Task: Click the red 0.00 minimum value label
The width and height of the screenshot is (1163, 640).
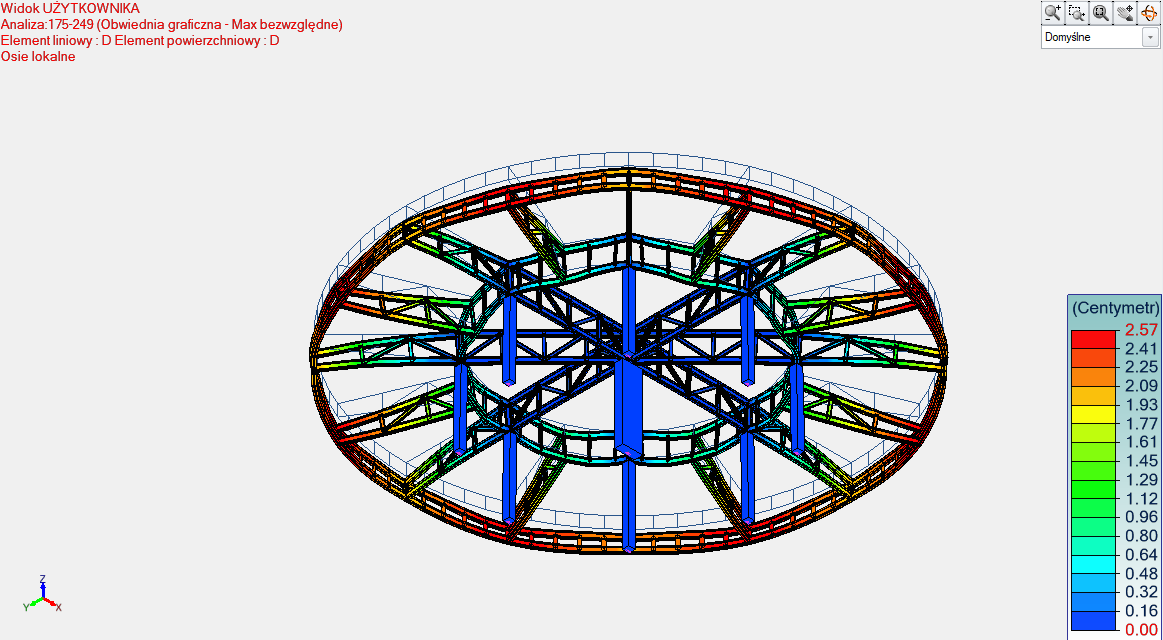Action: click(x=1141, y=630)
